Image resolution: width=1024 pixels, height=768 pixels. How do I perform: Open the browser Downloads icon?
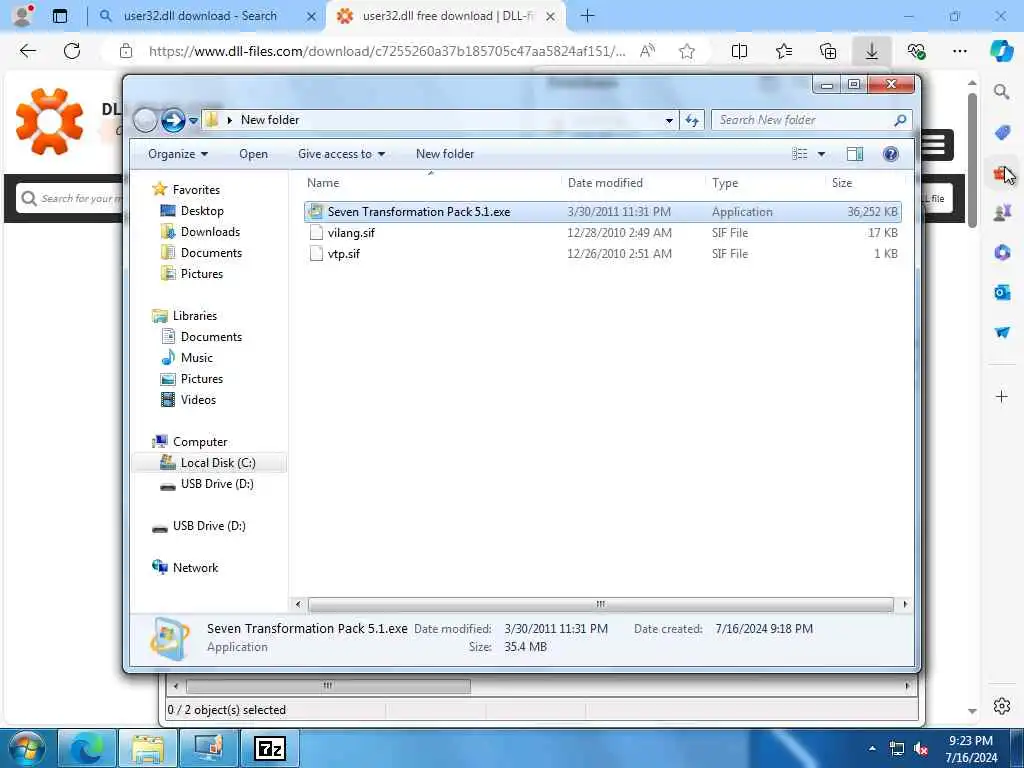tap(871, 51)
